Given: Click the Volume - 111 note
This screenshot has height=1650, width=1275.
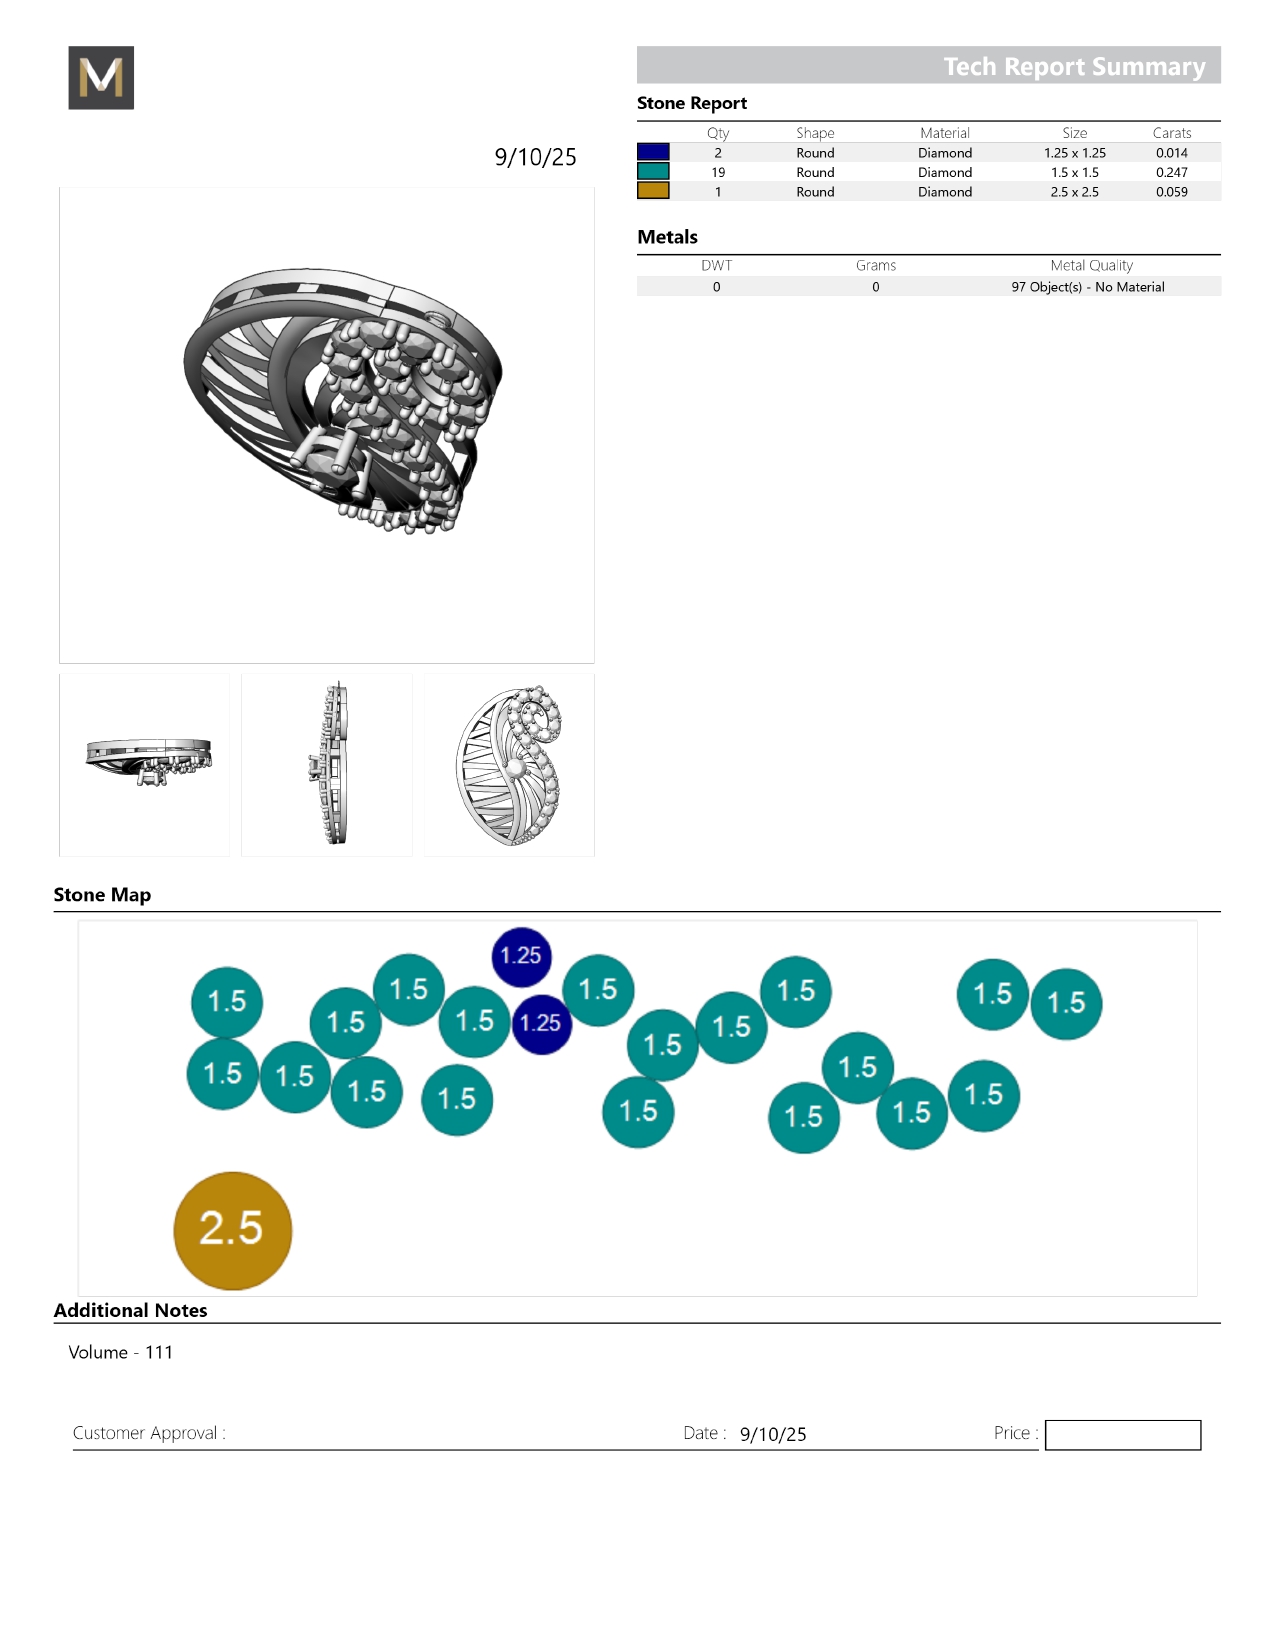Looking at the screenshot, I should coord(121,1352).
